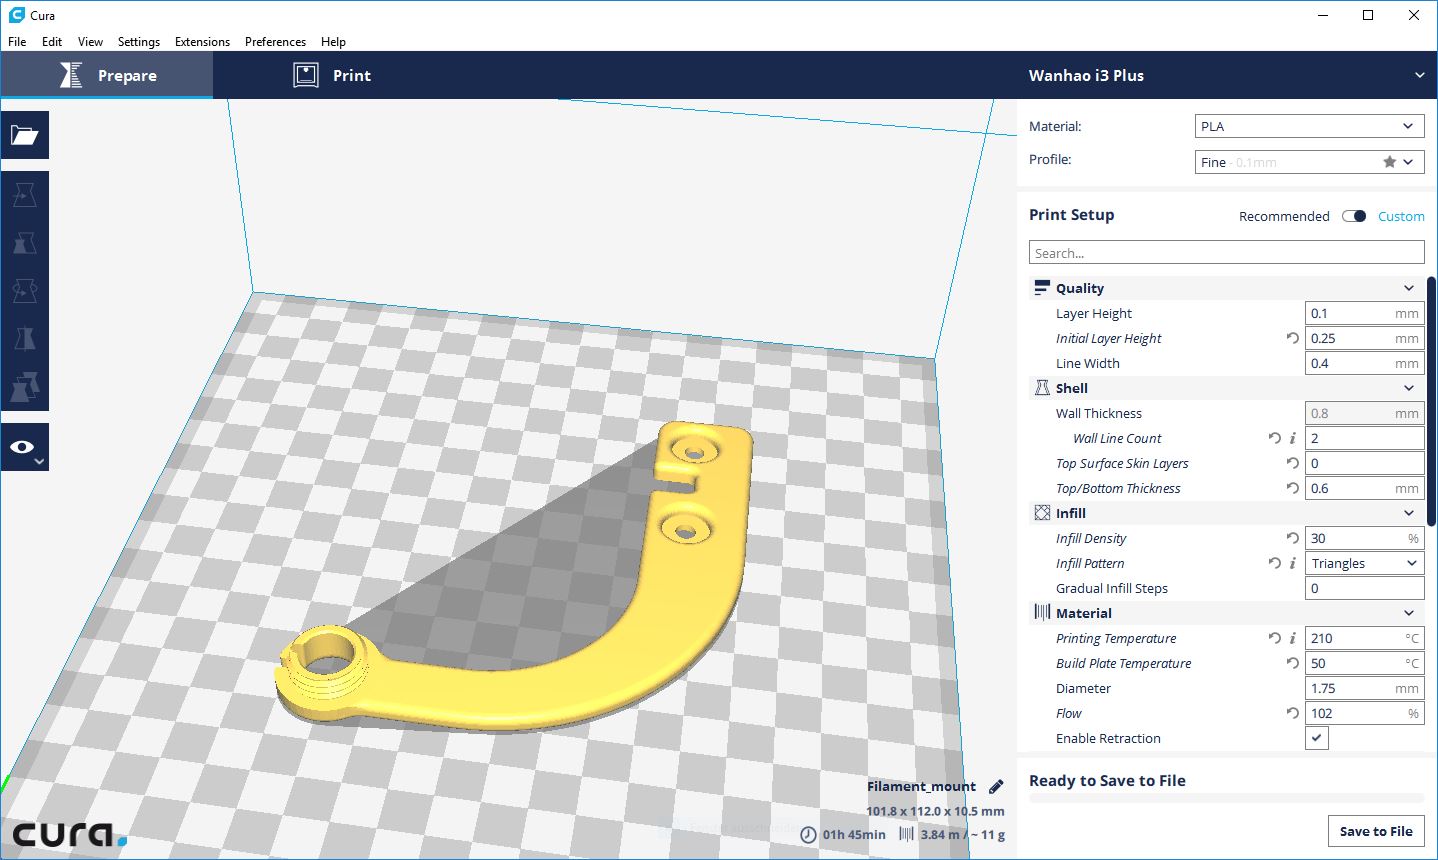Click the Profile favorite star icon
This screenshot has width=1438, height=860.
(1389, 162)
